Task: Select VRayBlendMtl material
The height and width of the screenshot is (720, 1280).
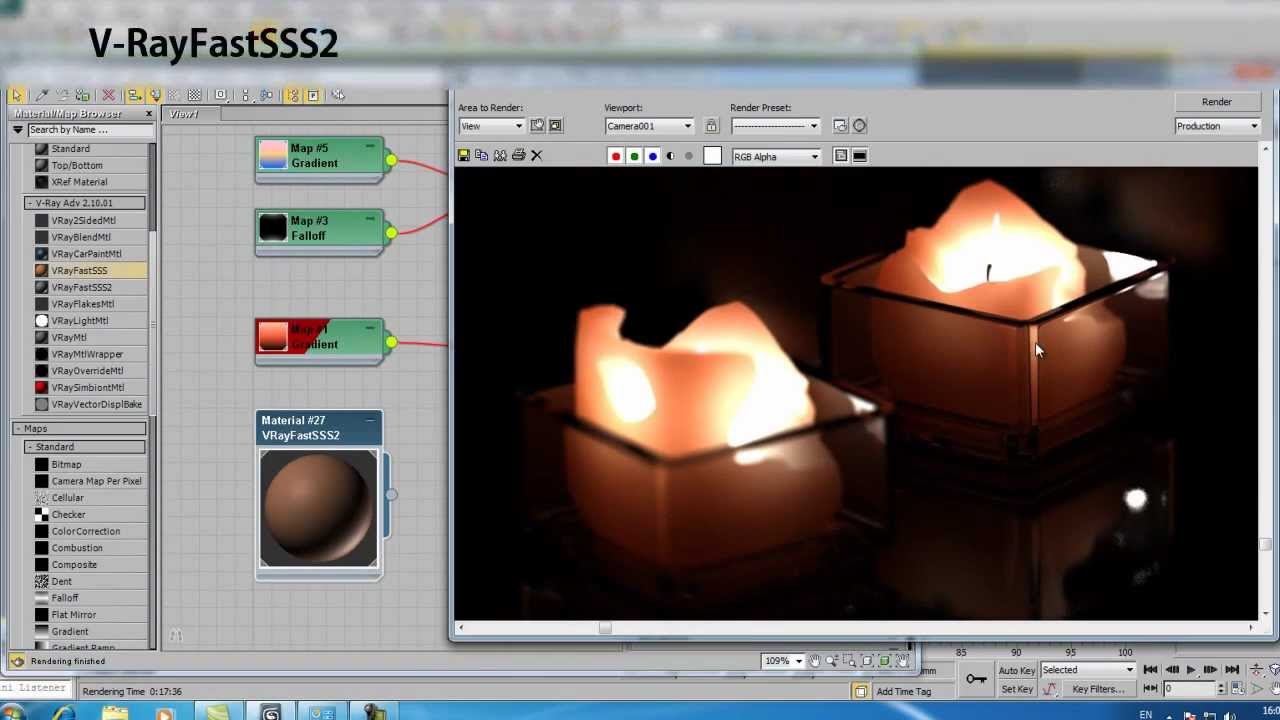Action: point(81,237)
